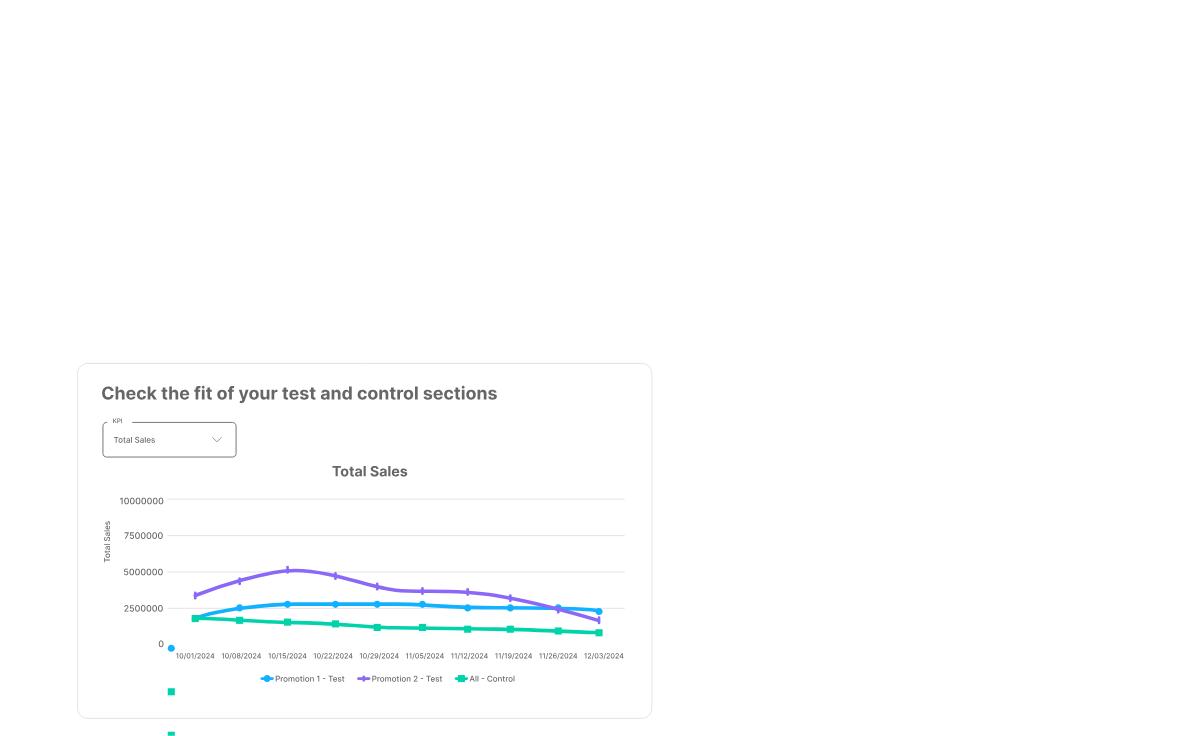Select the Promotion 1 point at 12/03/2024
Viewport: 1191px width, 736px height.
[x=599, y=611]
